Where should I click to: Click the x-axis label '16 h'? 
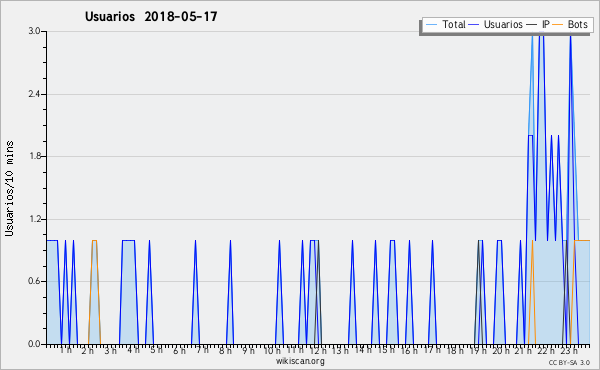(x=409, y=350)
